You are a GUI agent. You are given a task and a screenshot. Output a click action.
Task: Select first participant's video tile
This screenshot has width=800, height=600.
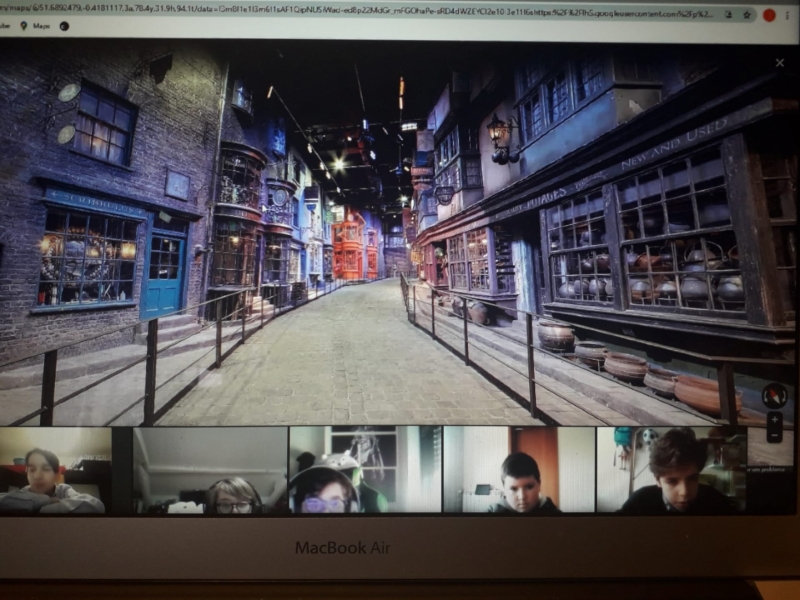tap(56, 470)
